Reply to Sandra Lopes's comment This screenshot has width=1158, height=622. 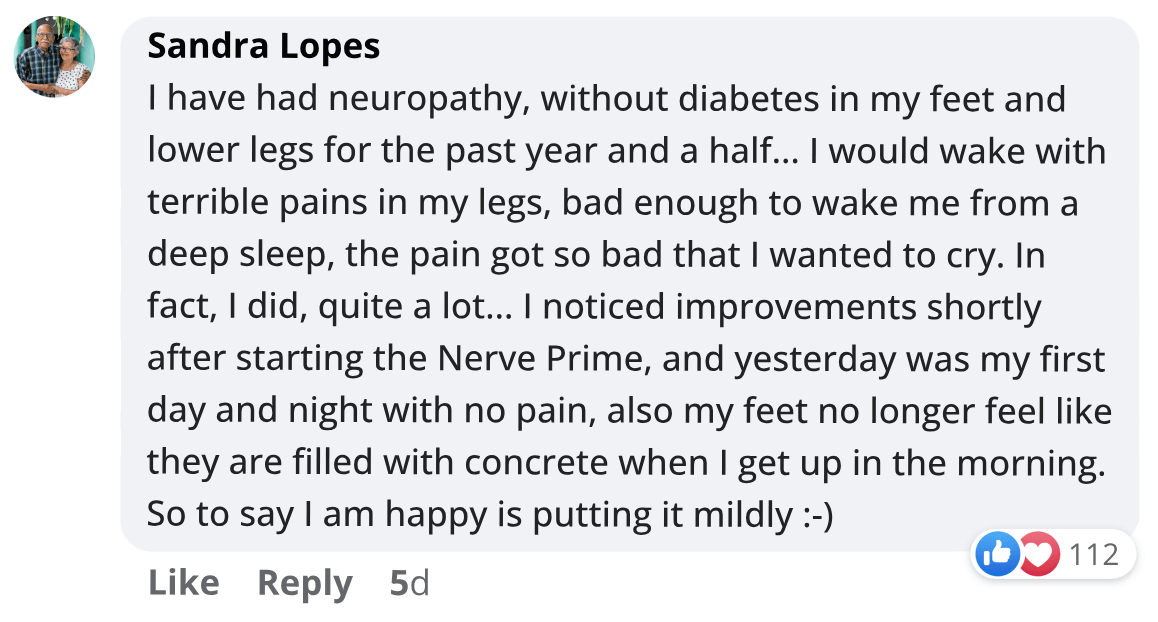(305, 583)
